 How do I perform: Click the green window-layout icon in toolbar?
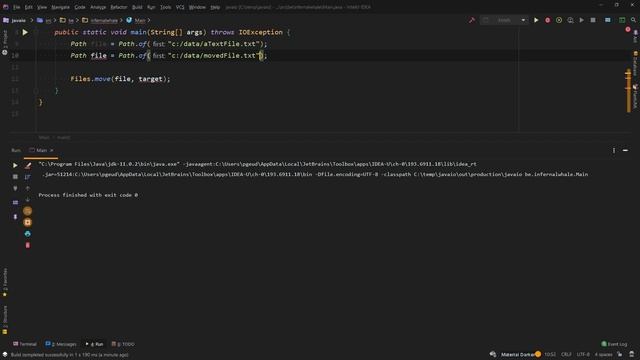[622, 20]
